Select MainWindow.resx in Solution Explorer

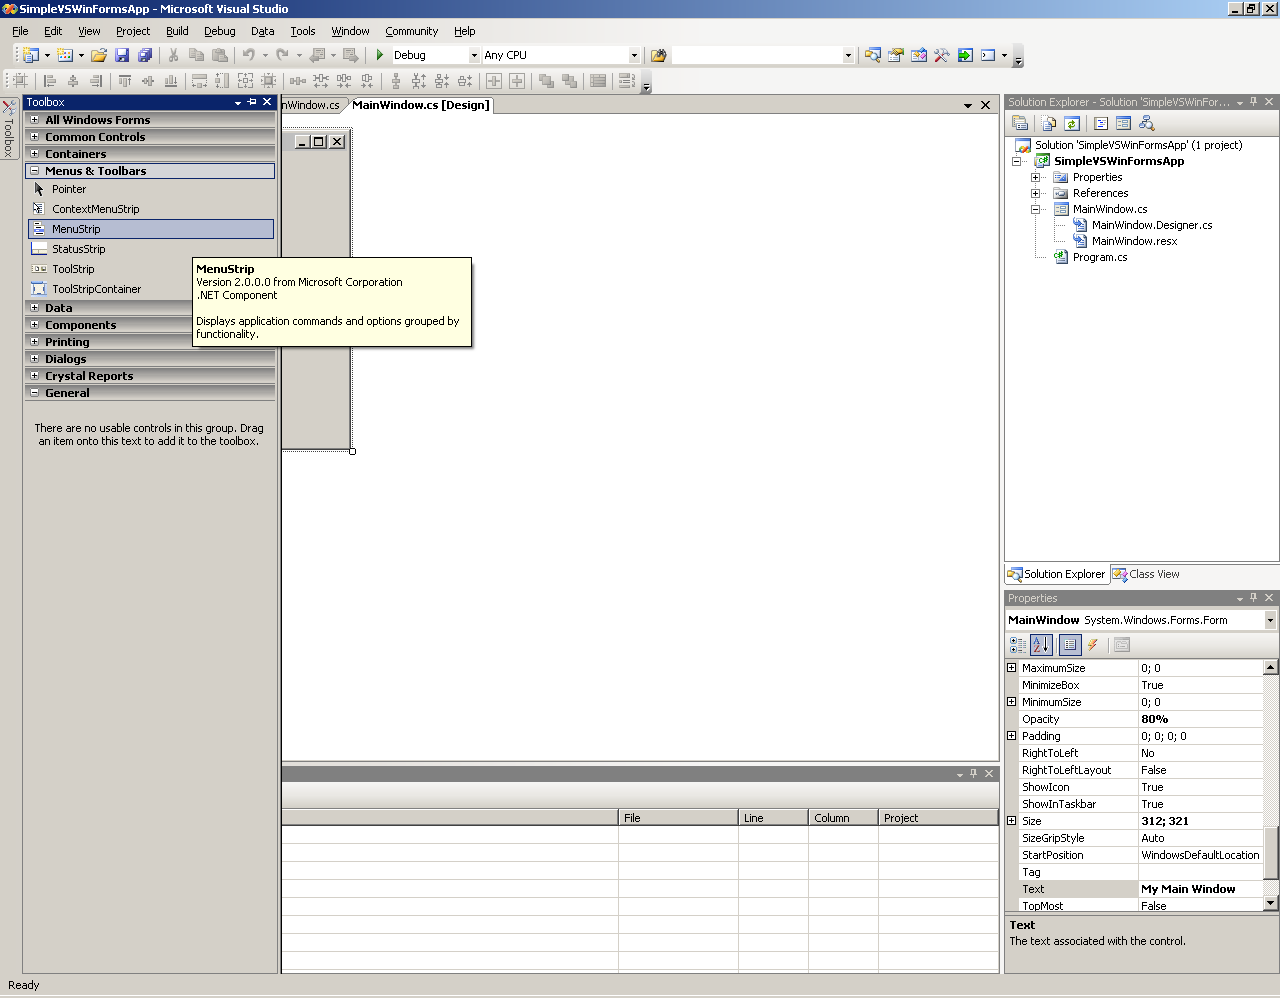pyautogui.click(x=1134, y=241)
